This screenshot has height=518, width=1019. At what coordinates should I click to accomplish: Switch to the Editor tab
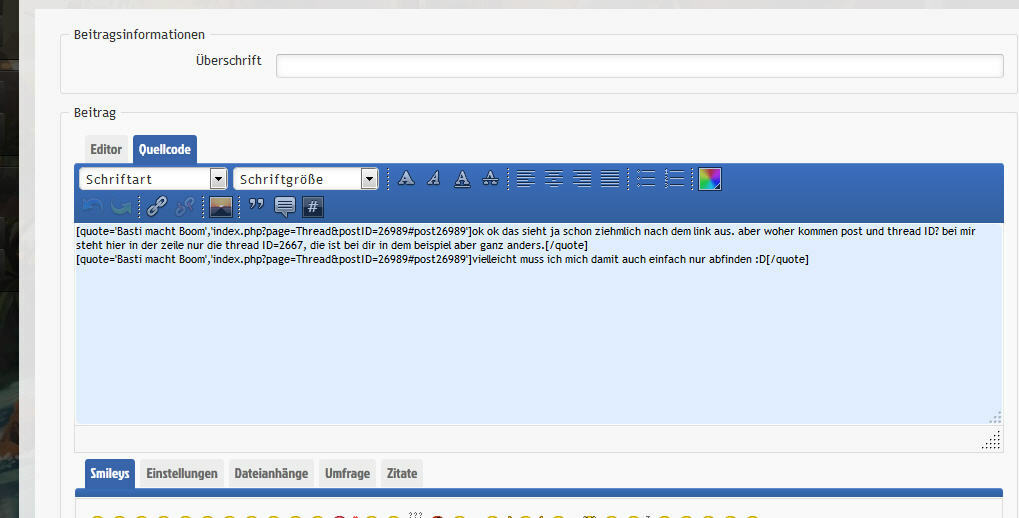click(x=106, y=149)
